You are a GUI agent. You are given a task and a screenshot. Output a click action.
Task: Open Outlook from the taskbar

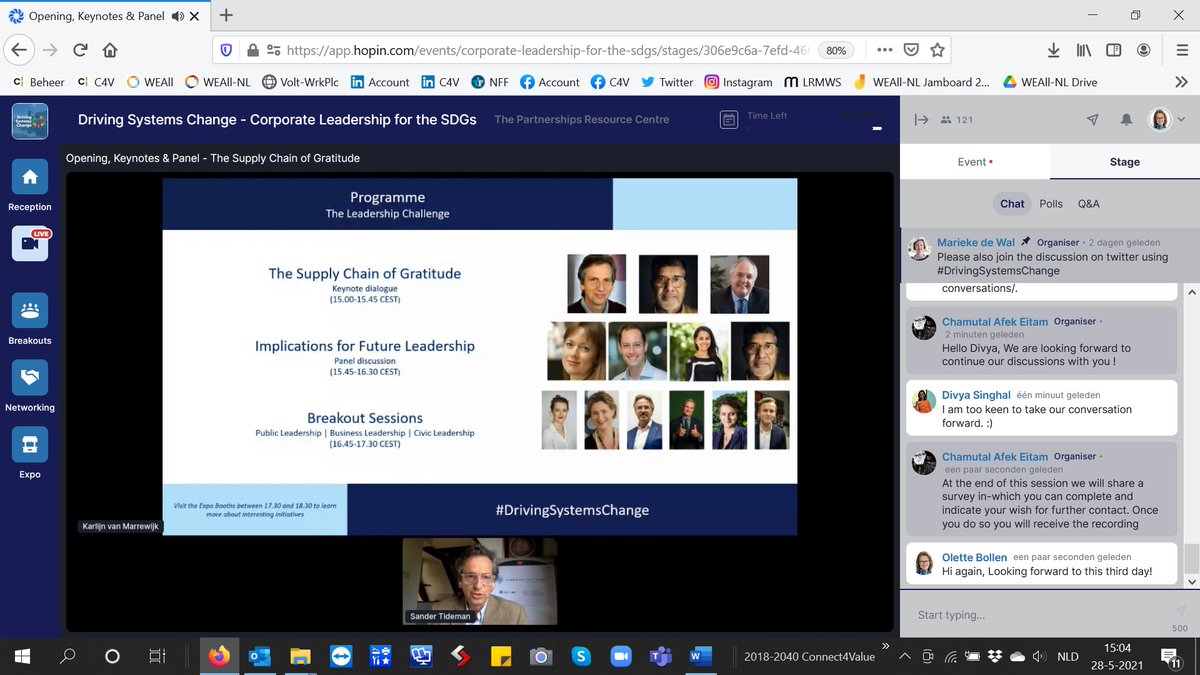[260, 657]
